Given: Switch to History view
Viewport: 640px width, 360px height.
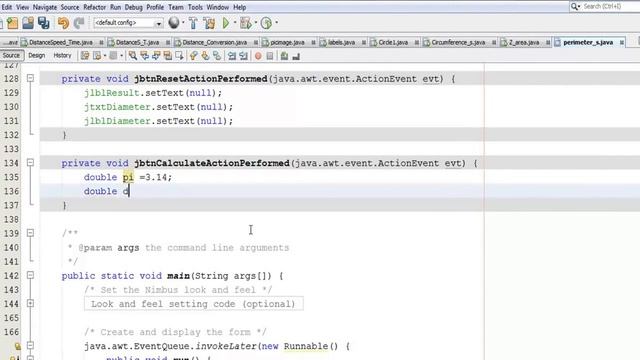Looking at the screenshot, I should (x=62, y=56).
